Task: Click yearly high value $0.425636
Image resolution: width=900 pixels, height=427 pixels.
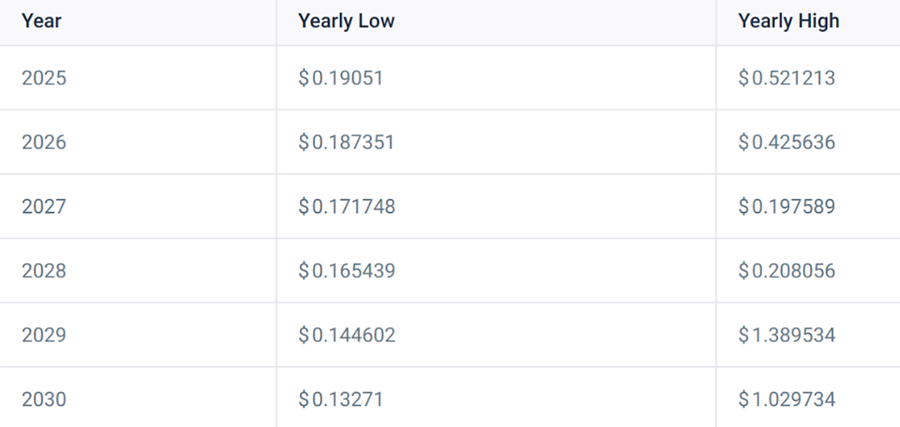Action: [786, 142]
